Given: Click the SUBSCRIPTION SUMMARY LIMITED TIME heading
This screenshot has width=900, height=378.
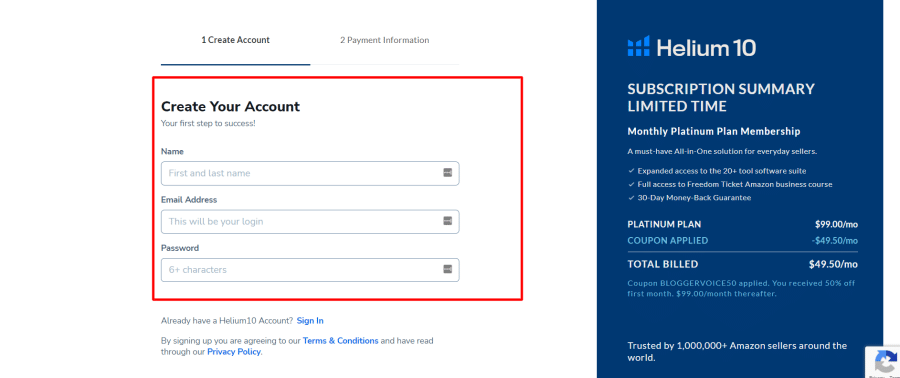Looking at the screenshot, I should pyautogui.click(x=721, y=98).
